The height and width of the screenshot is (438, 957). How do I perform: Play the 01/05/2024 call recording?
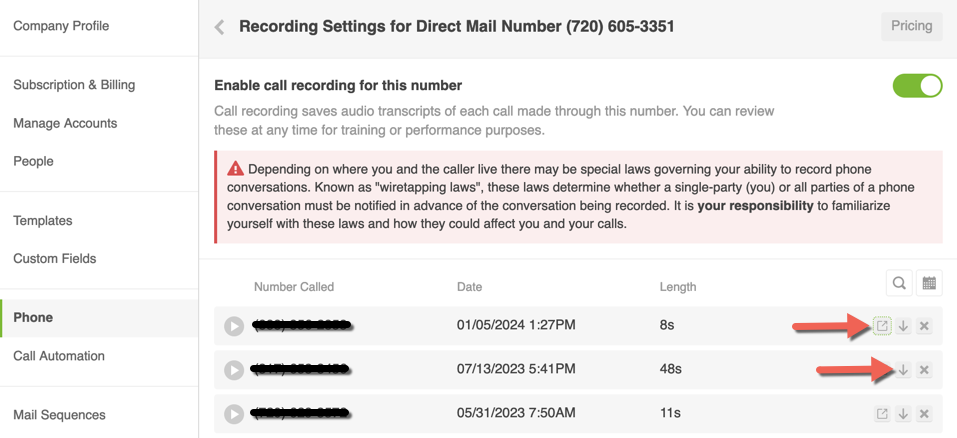[x=234, y=326]
